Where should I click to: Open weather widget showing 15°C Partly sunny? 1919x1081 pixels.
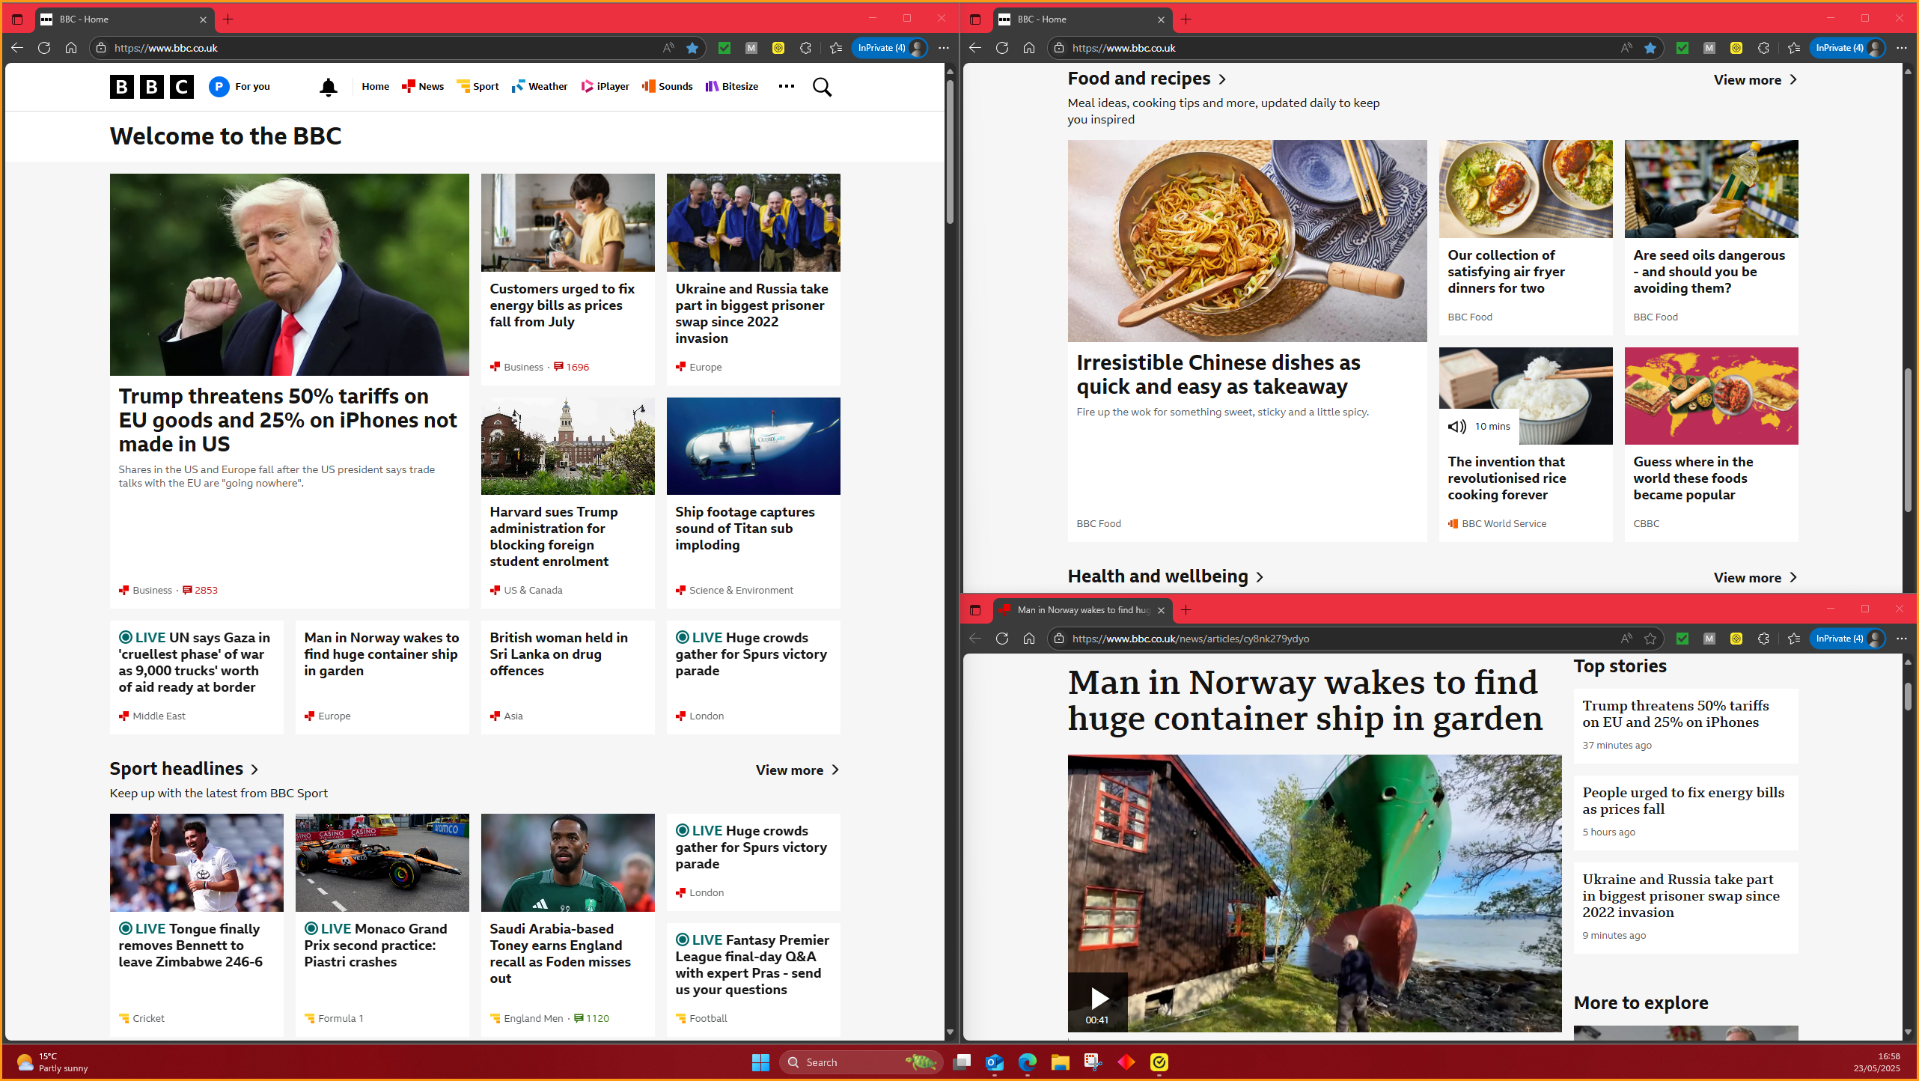[52, 1062]
